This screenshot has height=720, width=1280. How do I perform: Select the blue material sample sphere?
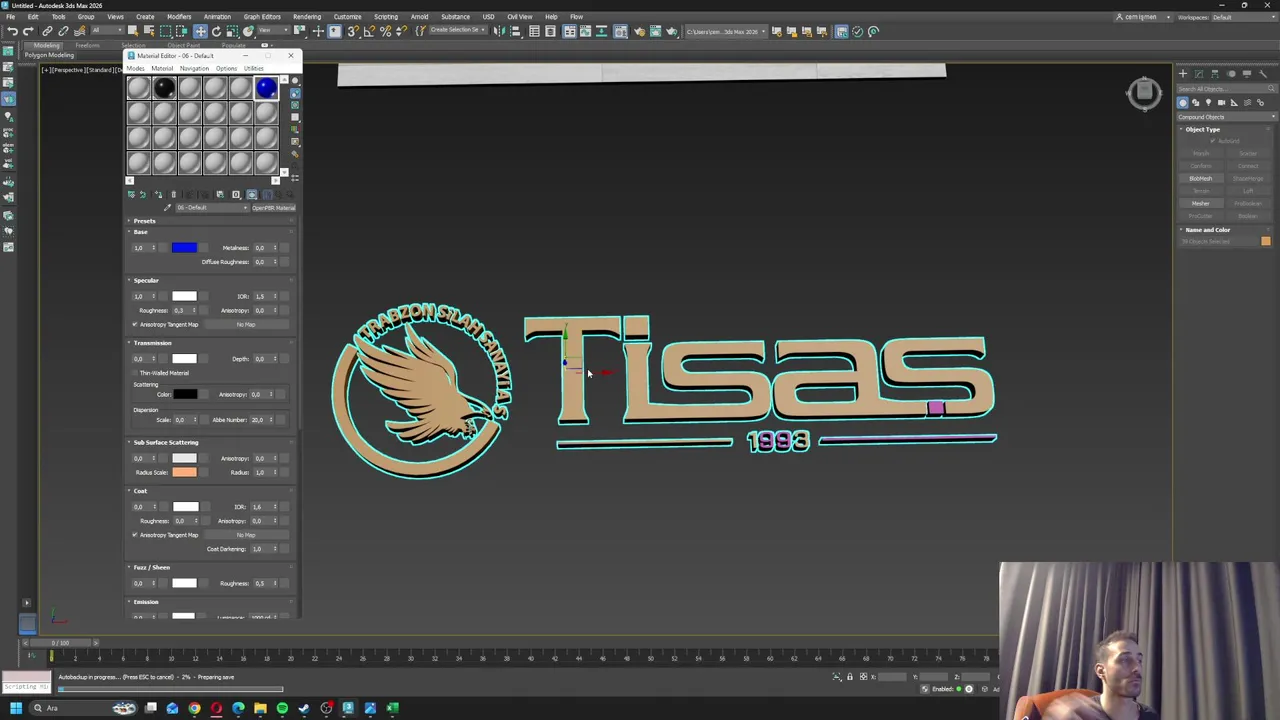point(266,89)
